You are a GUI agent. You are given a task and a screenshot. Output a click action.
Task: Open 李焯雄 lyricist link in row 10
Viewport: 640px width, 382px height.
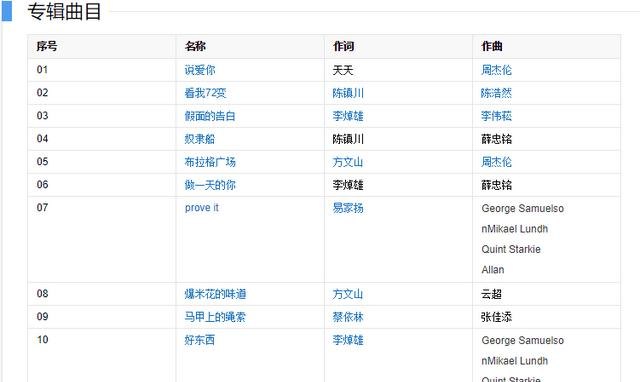348,340
